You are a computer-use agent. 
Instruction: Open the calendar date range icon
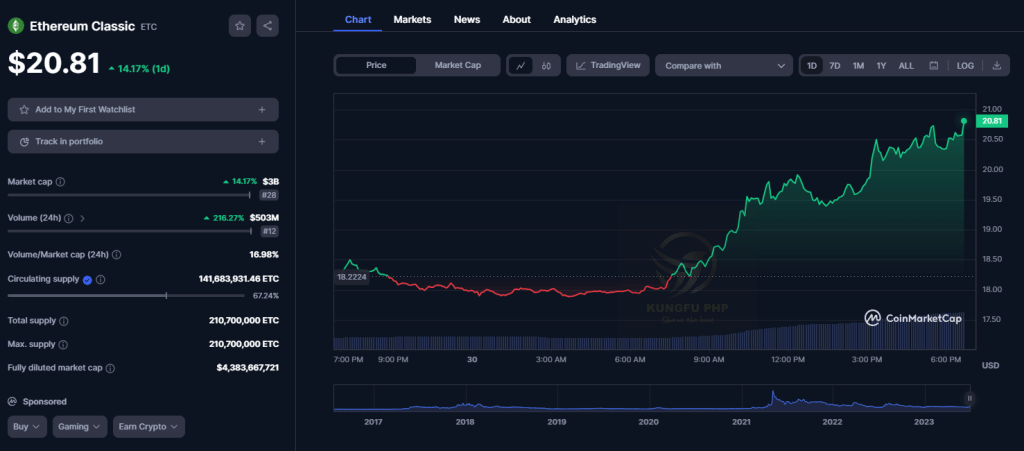pos(934,65)
